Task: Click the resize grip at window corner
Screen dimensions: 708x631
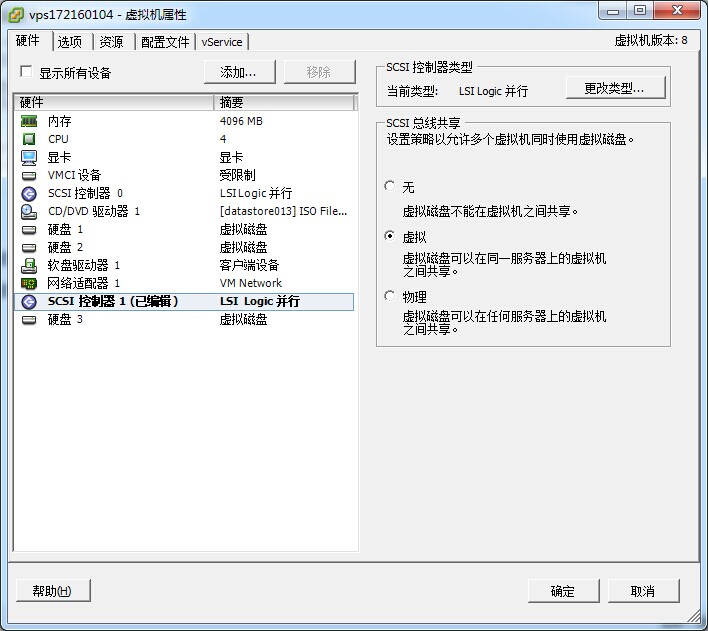Action: point(694,617)
